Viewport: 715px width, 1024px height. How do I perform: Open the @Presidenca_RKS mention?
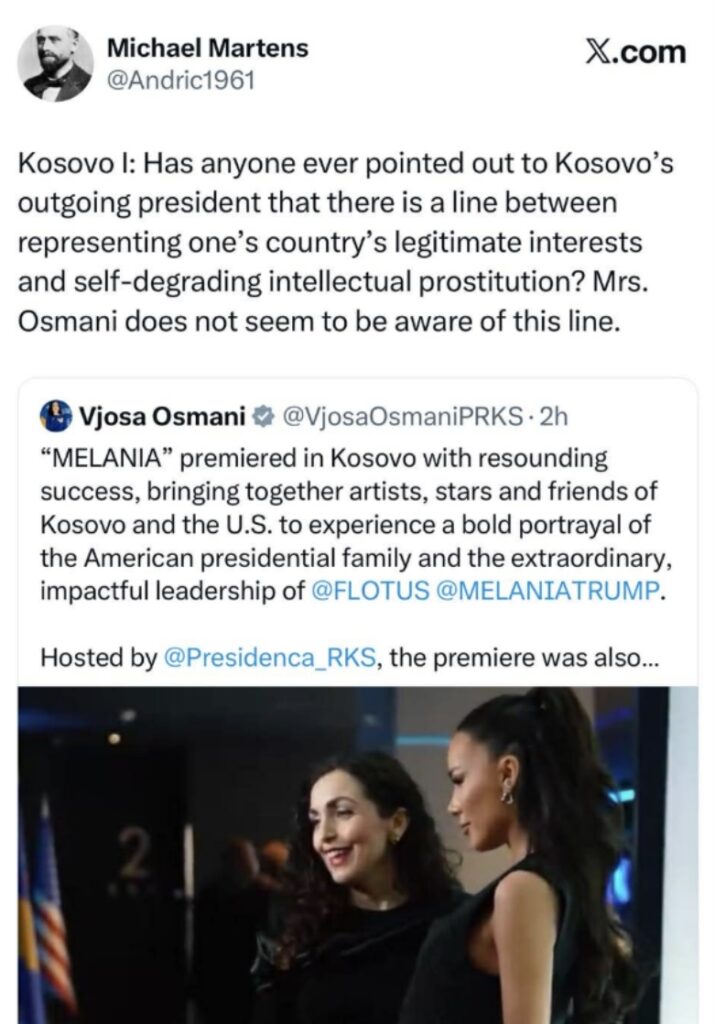point(267,657)
